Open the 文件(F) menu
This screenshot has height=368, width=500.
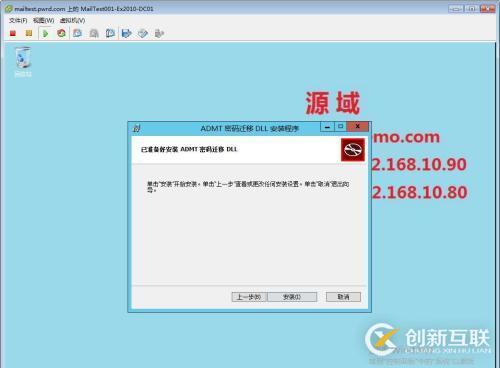18,21
